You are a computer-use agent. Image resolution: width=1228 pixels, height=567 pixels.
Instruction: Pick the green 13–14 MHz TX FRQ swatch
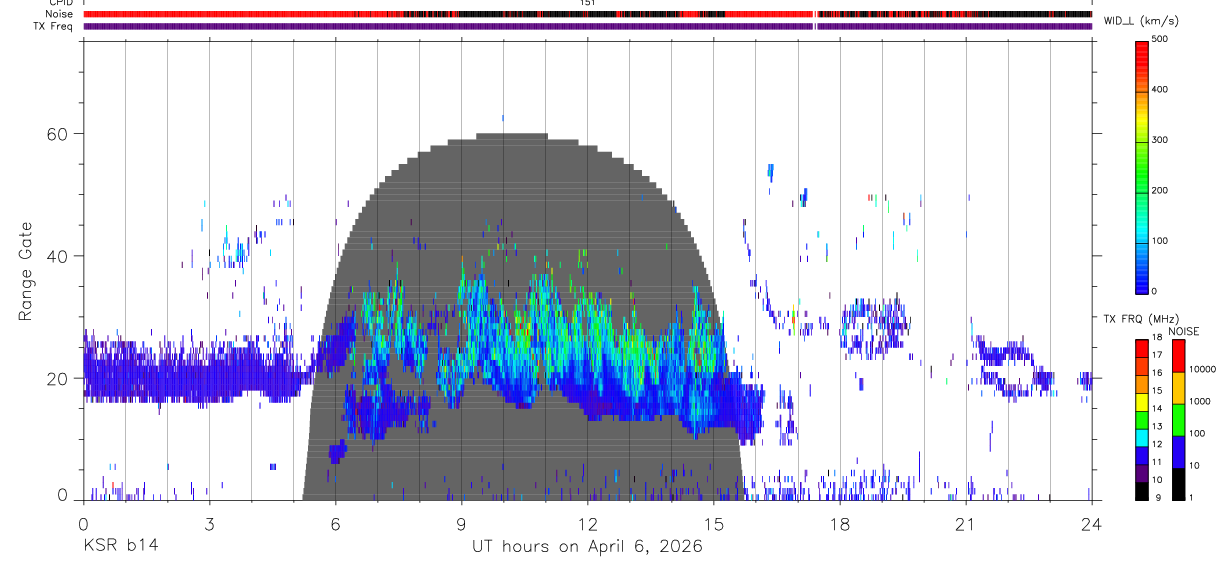click(x=1141, y=419)
